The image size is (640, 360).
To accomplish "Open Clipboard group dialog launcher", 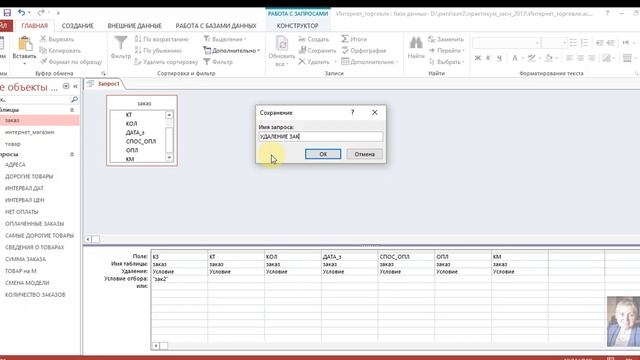I will tap(104, 73).
